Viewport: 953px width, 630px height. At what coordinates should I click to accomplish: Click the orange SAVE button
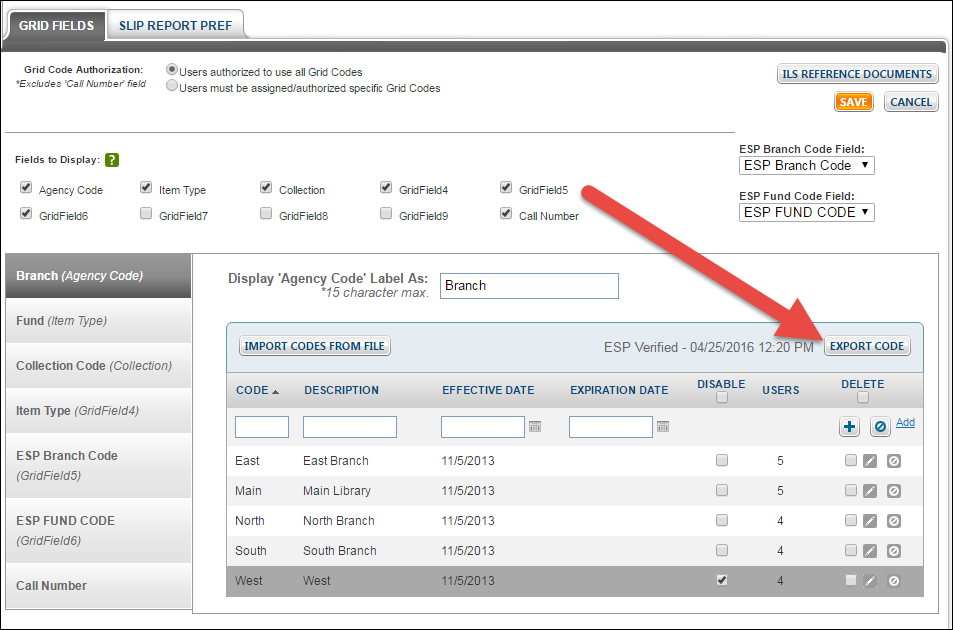pyautogui.click(x=853, y=101)
